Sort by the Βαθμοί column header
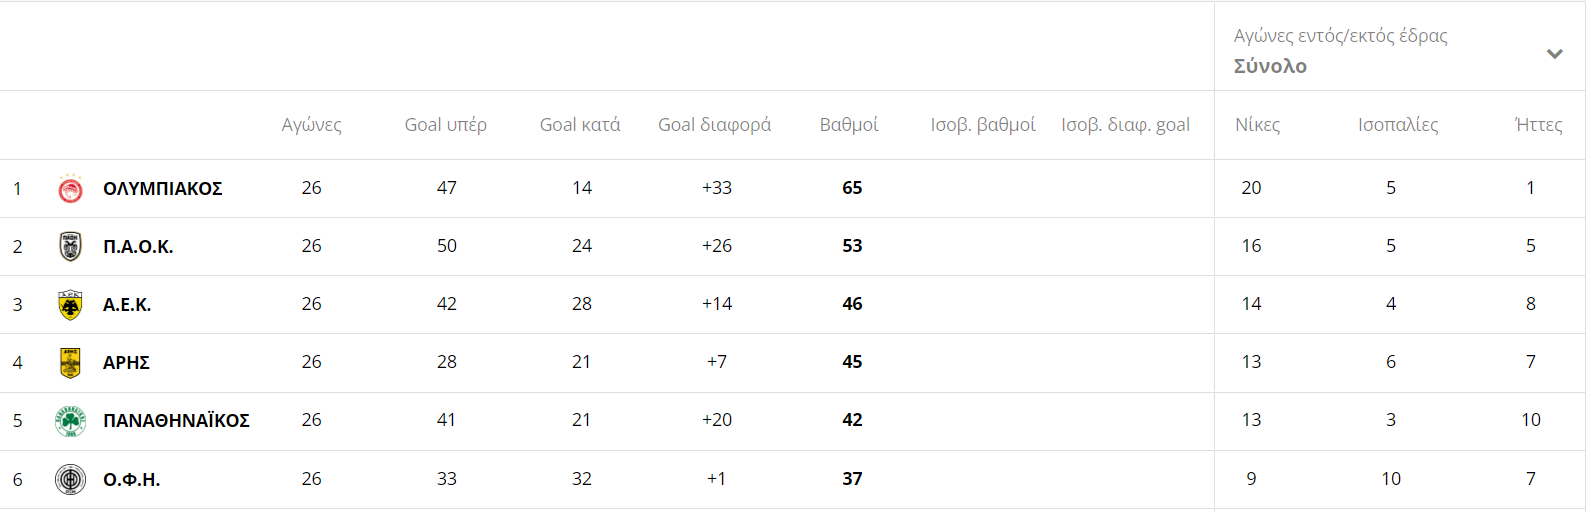 tap(849, 125)
